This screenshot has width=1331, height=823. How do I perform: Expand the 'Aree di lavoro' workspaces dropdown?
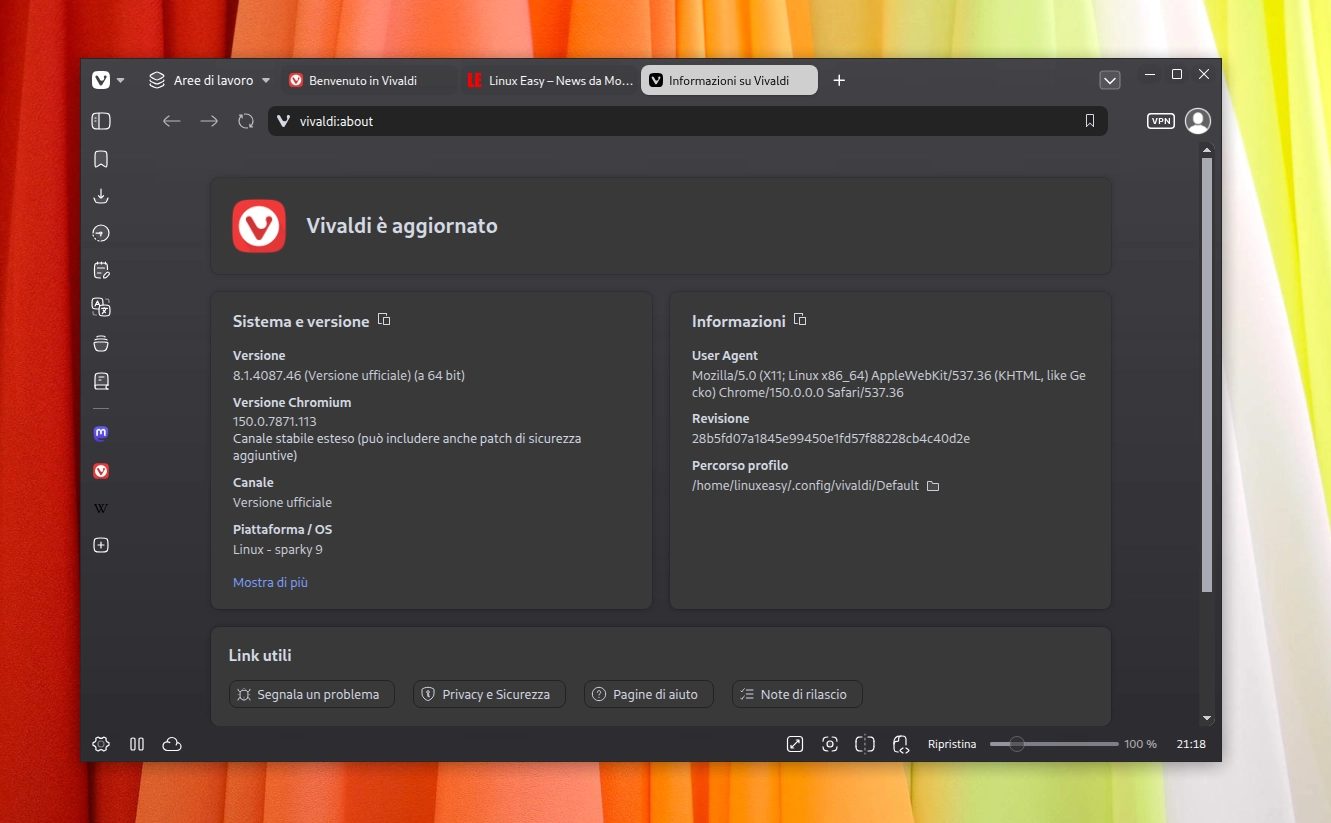point(210,80)
